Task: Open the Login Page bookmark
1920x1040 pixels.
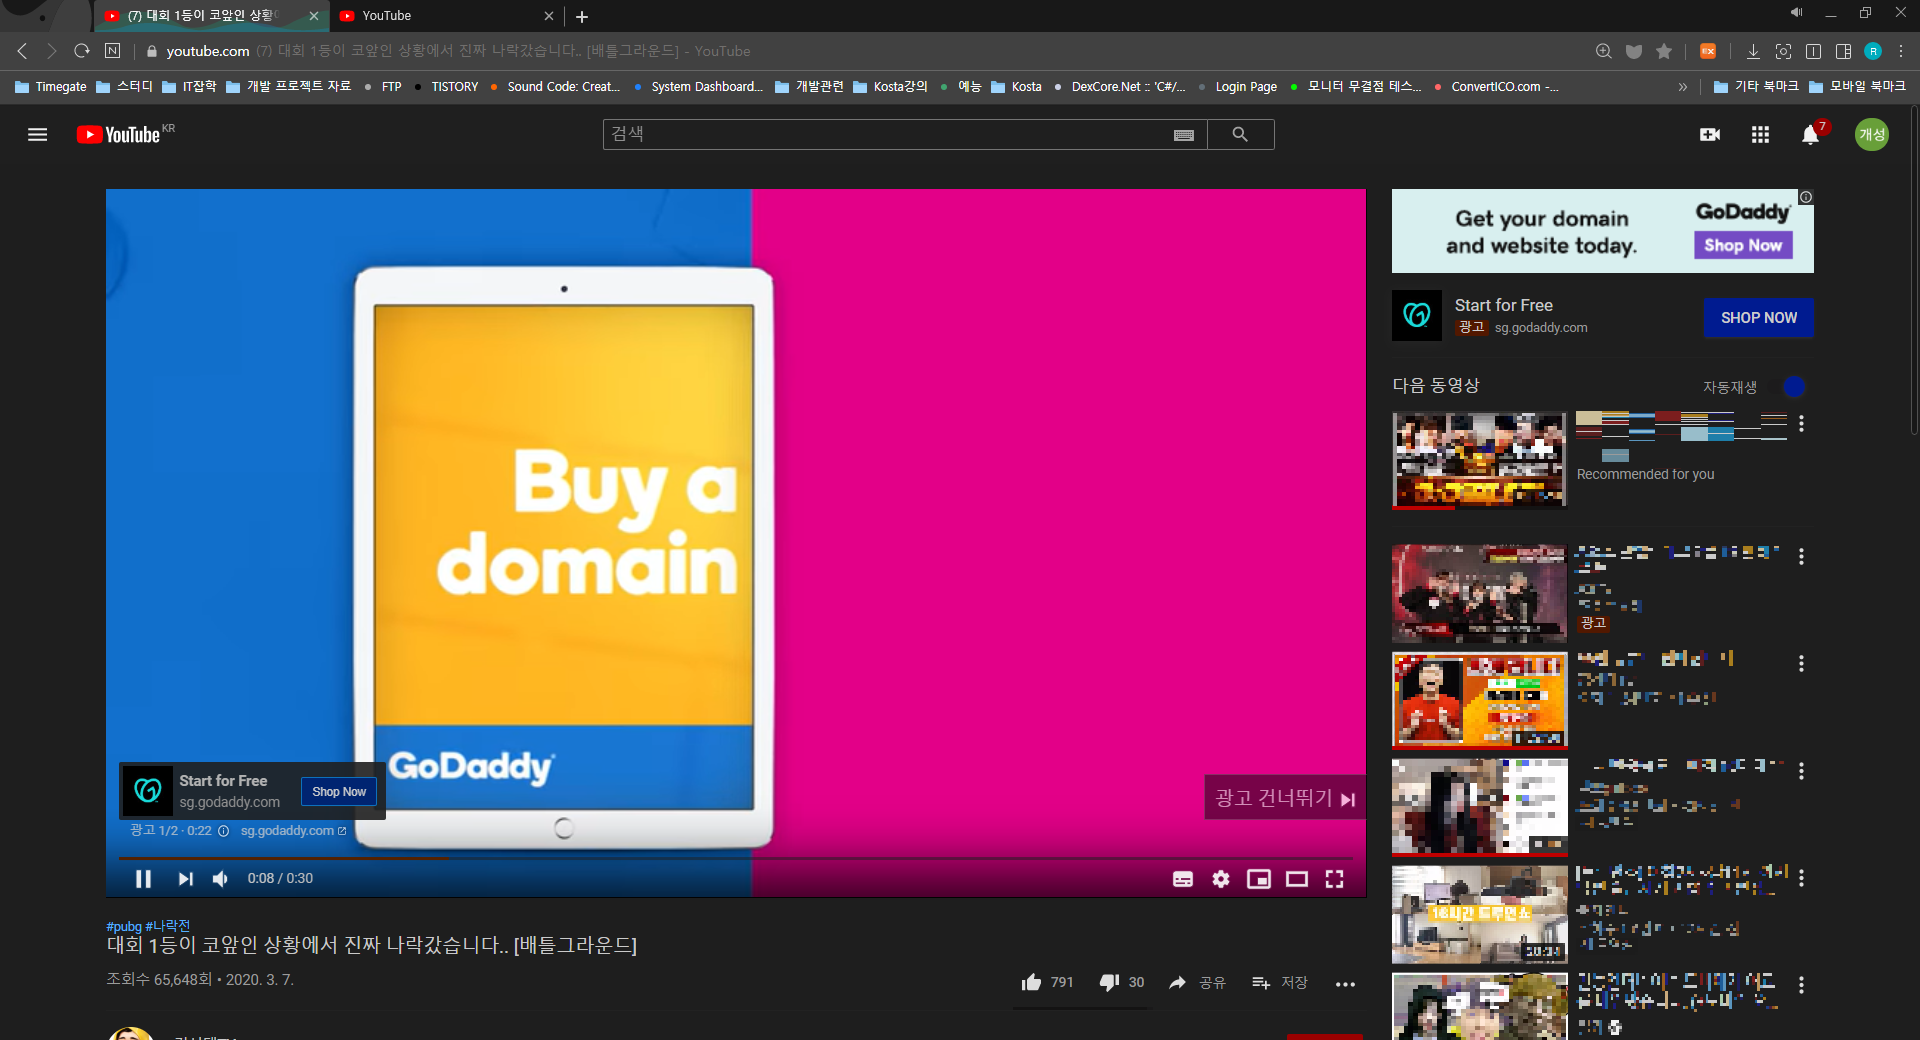Action: click(1237, 87)
